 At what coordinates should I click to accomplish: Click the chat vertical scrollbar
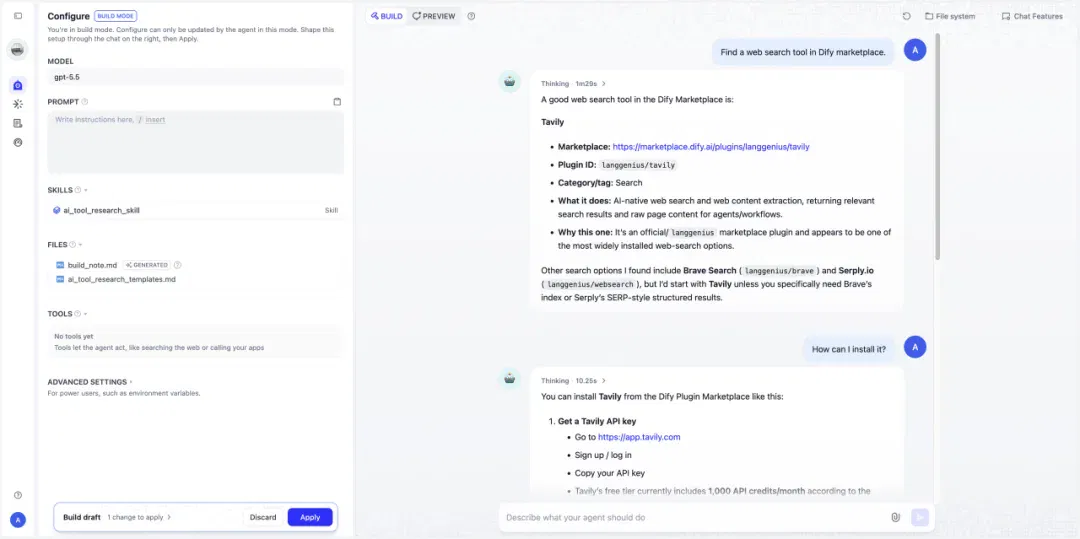click(x=937, y=147)
